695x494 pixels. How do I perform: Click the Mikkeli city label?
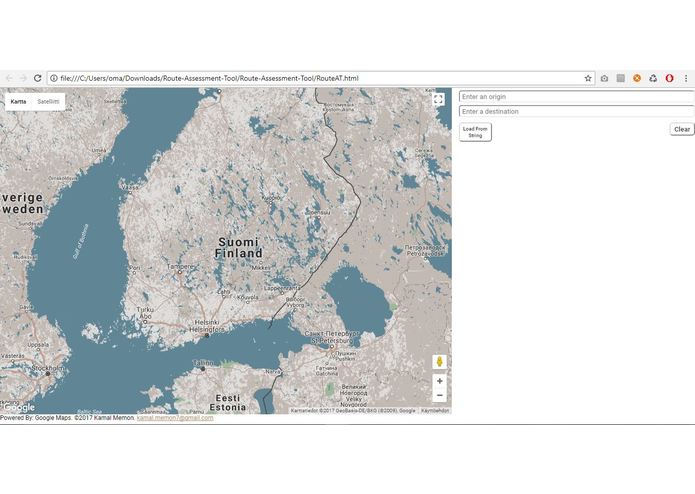261,268
